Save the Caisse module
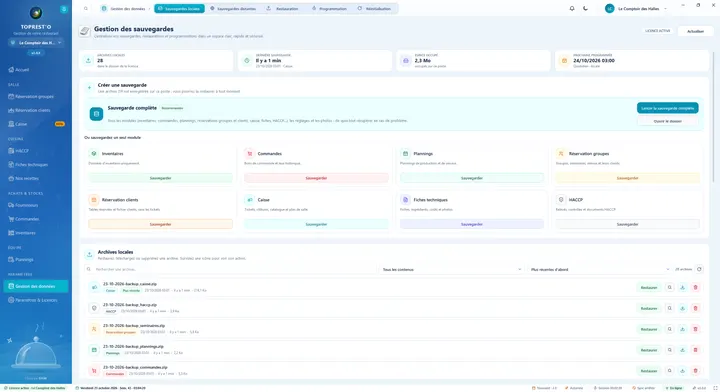The image size is (720, 392). (x=316, y=224)
